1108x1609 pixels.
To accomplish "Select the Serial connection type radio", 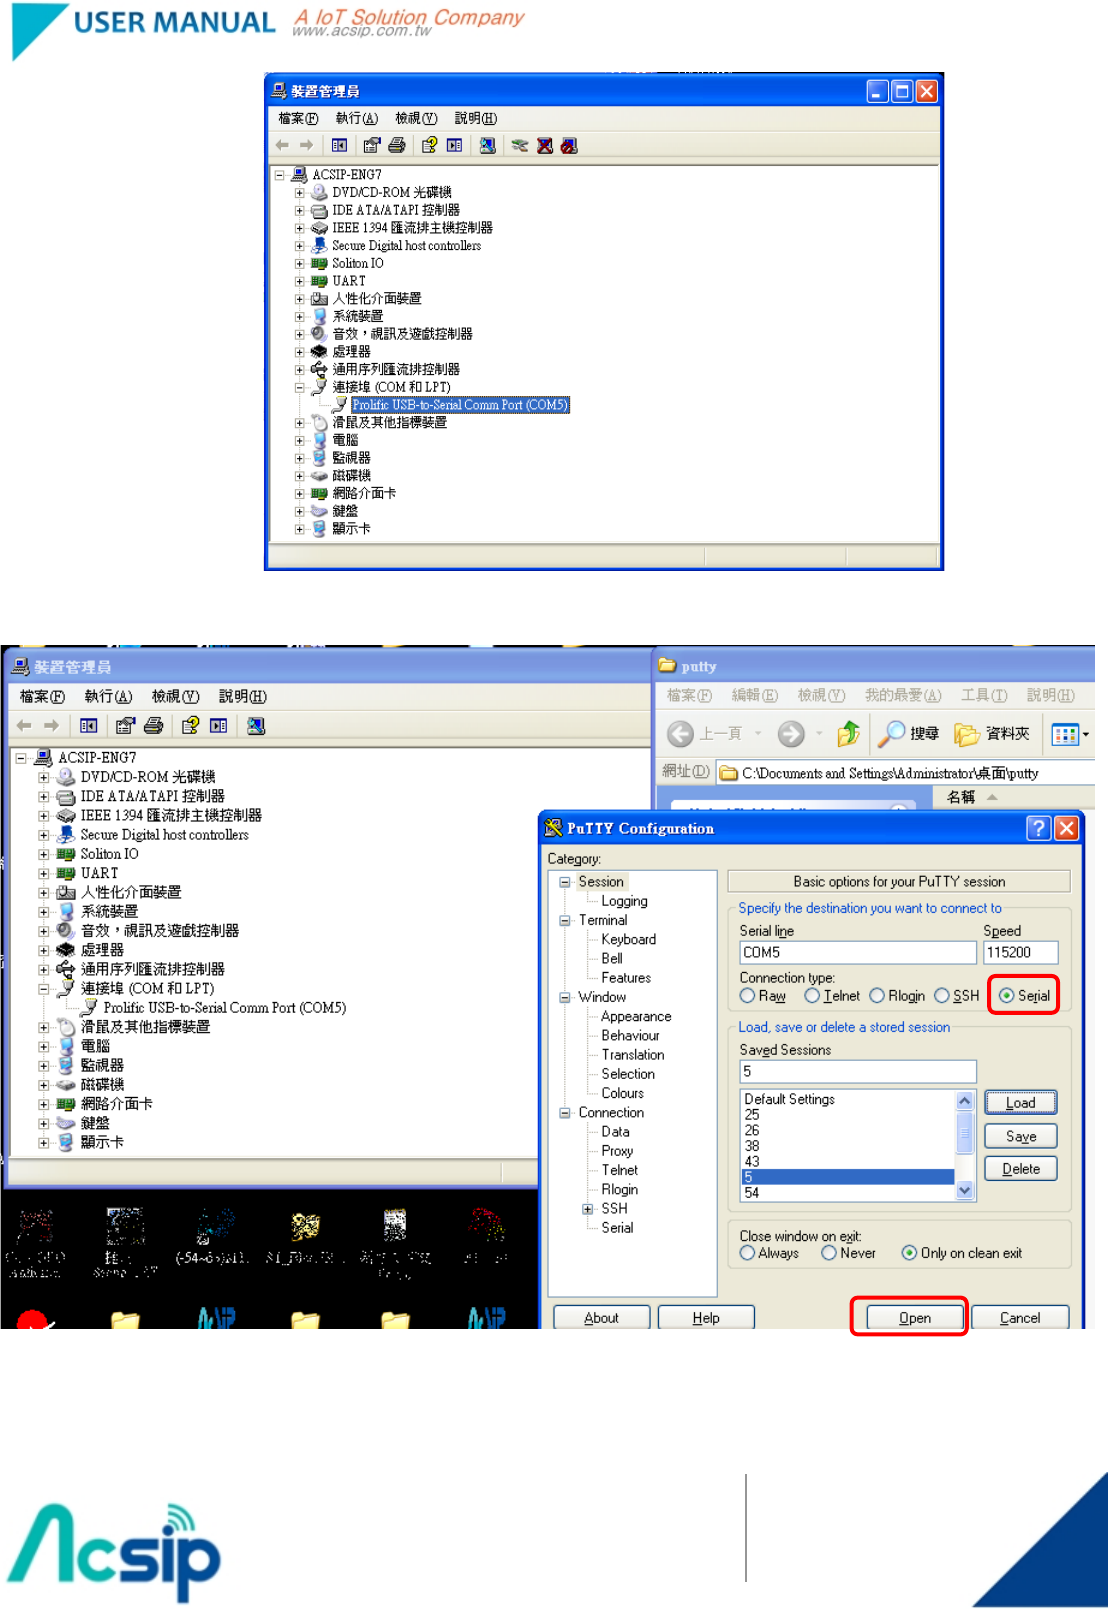I will pyautogui.click(x=1006, y=996).
